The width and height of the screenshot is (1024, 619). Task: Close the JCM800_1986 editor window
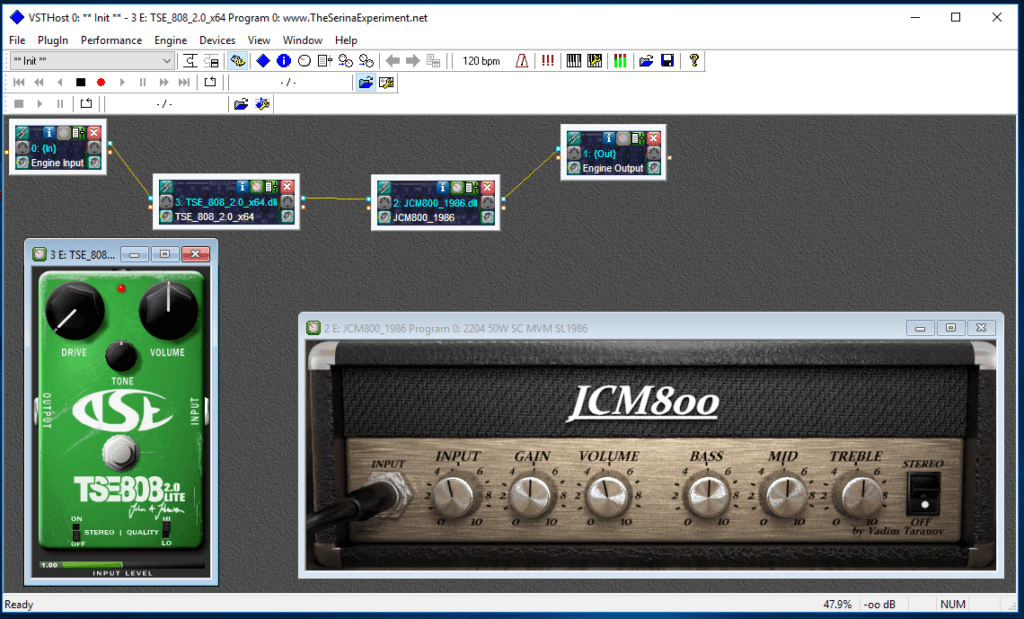coord(981,328)
